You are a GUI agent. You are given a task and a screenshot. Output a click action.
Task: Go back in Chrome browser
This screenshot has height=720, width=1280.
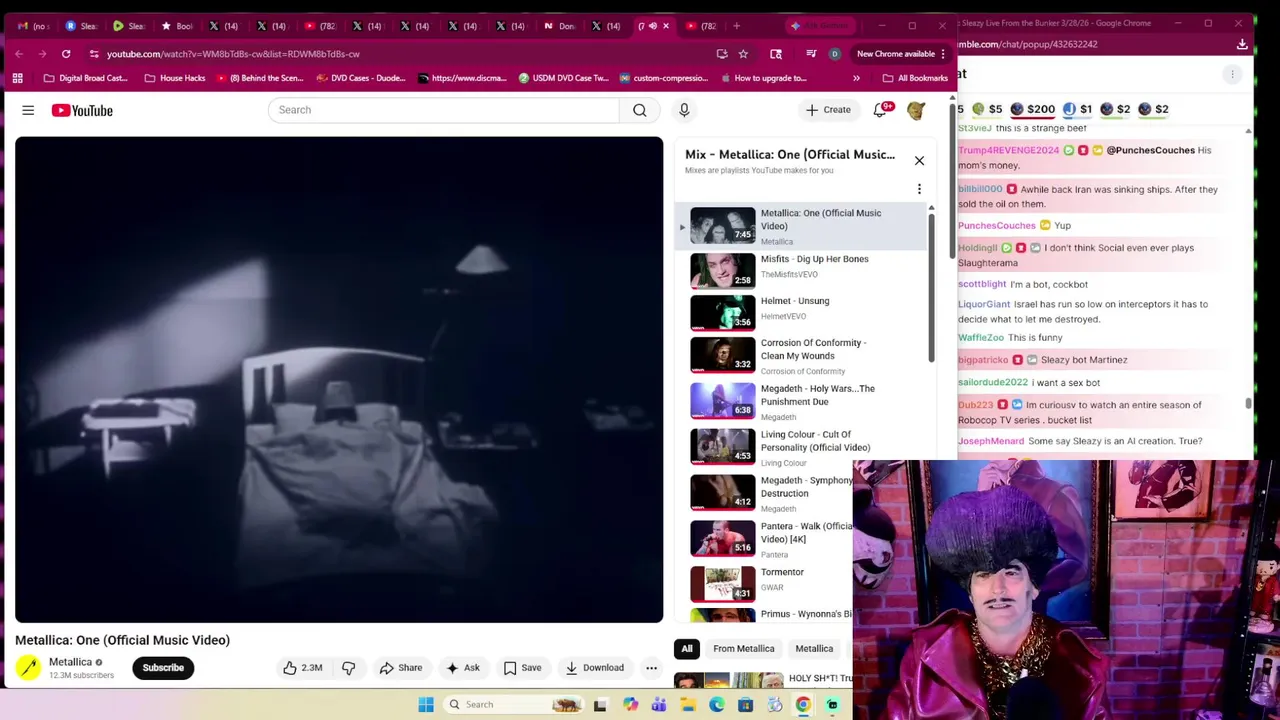pyautogui.click(x=18, y=54)
